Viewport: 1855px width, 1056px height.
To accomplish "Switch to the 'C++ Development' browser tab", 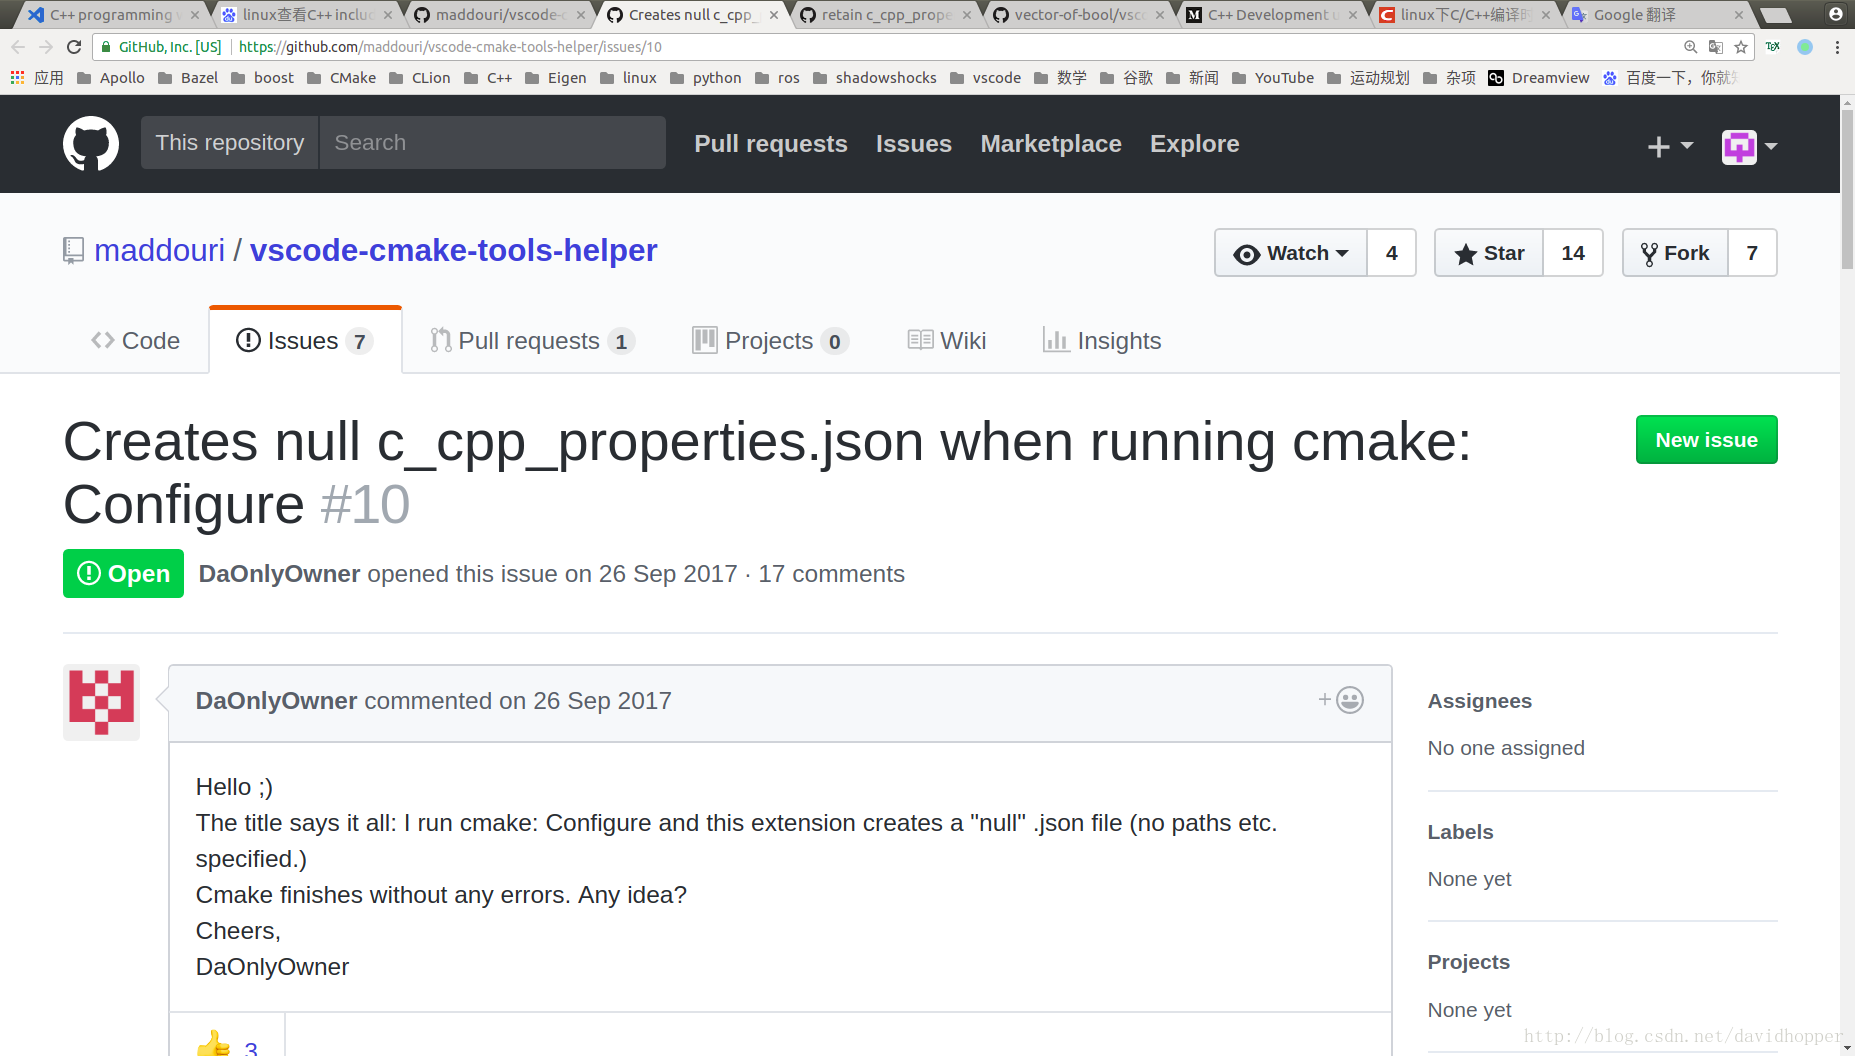I will 1272,15.
